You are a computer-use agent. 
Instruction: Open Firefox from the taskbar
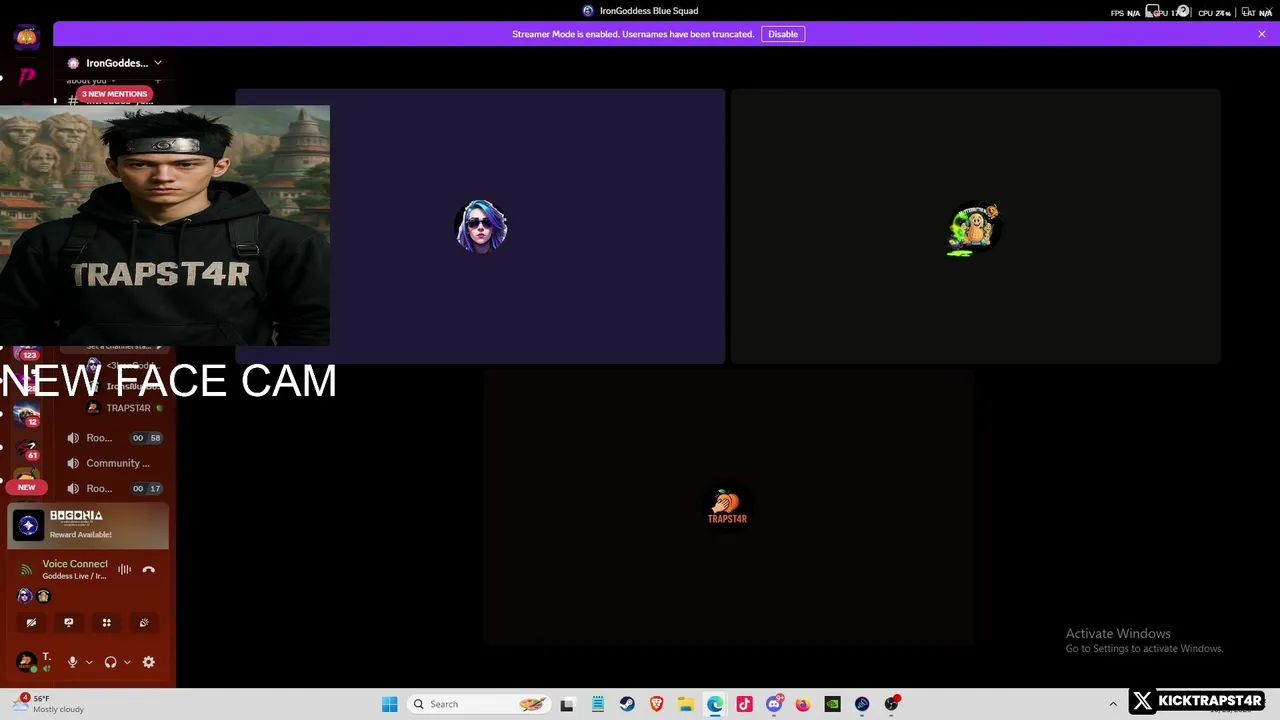pyautogui.click(x=803, y=704)
